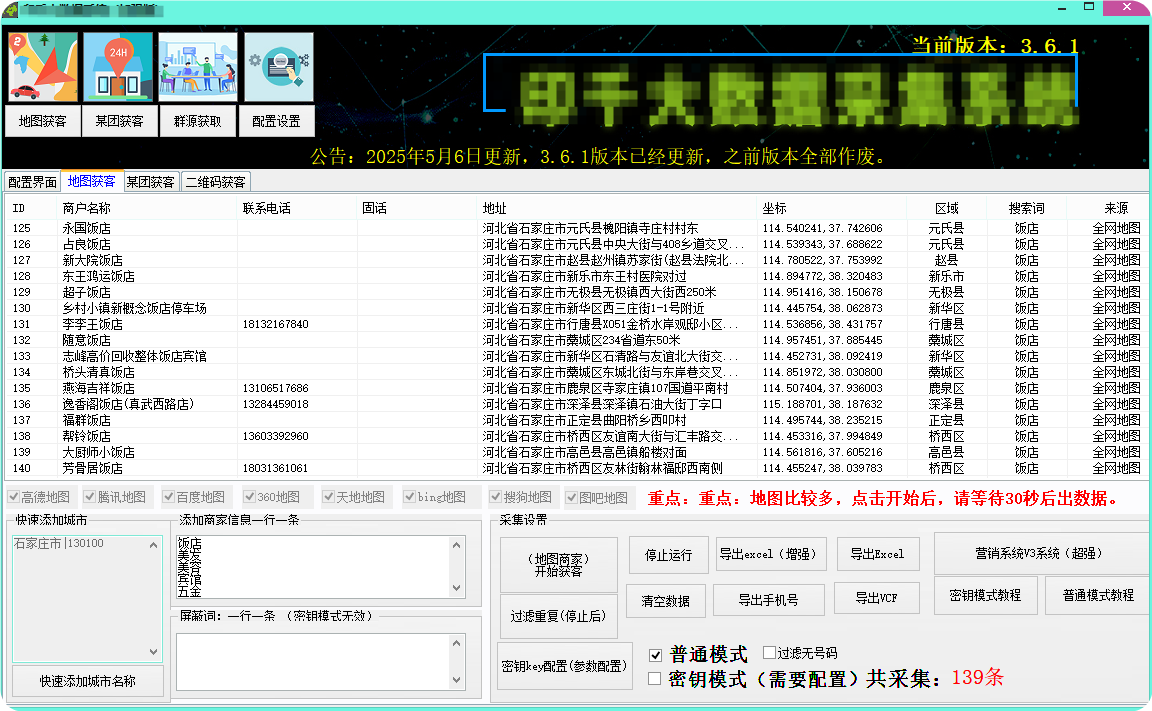The image size is (1152, 711).
Task: Click the 地址 column header
Action: [616, 209]
